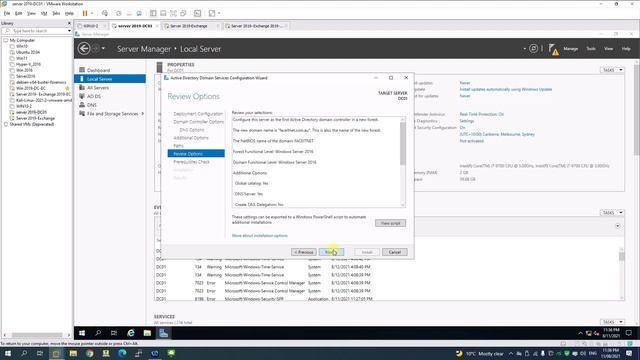Viewport: 640px width, 360px height.
Task: Switch to the WIN10-2 VM tab
Action: 91,26
